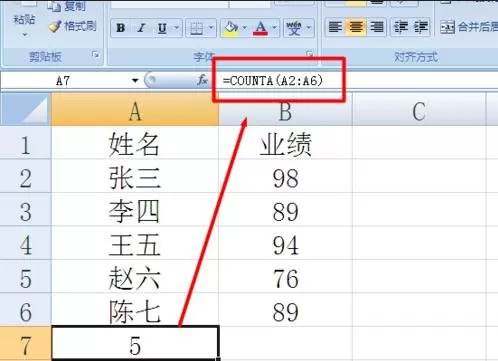This screenshot has height=361, width=498.
Task: Click cell B6 with value 89
Action: click(285, 310)
